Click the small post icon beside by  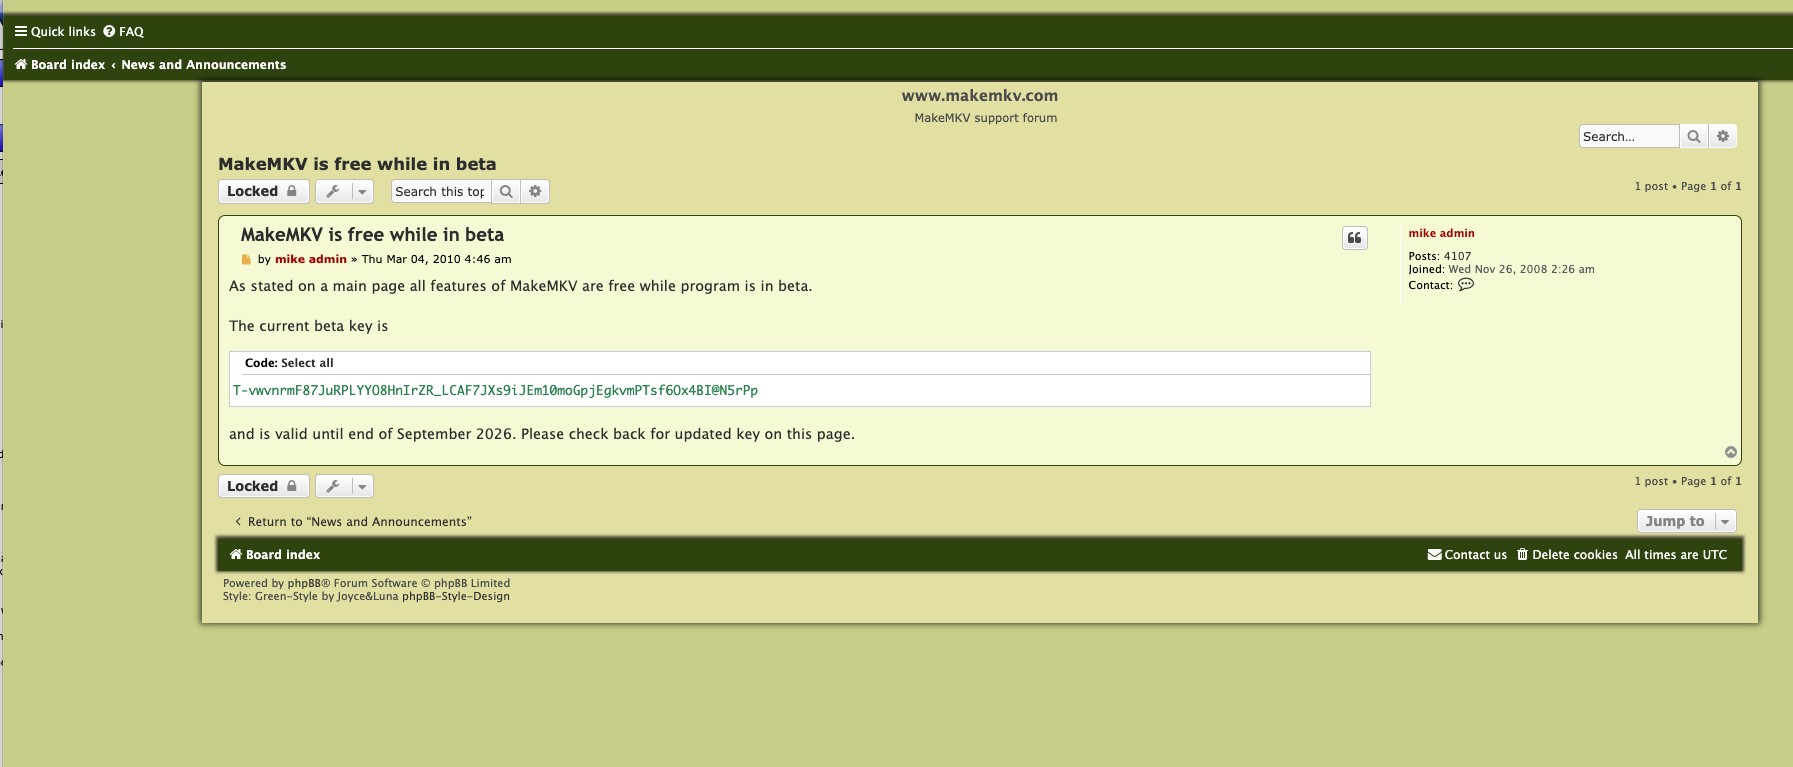click(246, 259)
